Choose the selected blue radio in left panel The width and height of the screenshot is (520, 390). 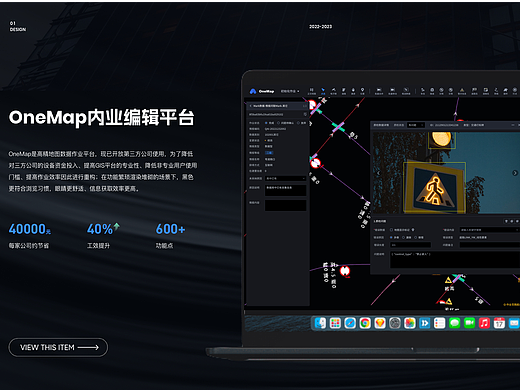(x=266, y=123)
